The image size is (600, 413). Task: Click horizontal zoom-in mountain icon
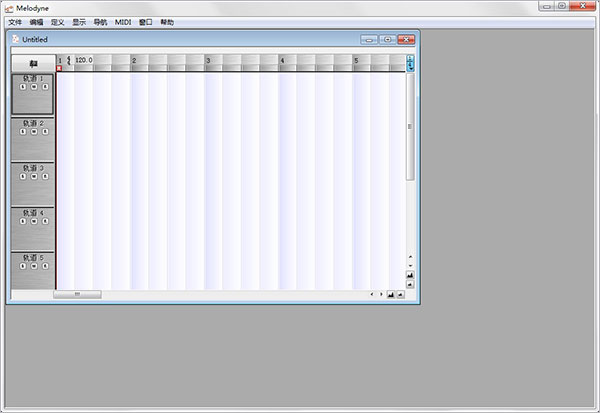[x=391, y=294]
